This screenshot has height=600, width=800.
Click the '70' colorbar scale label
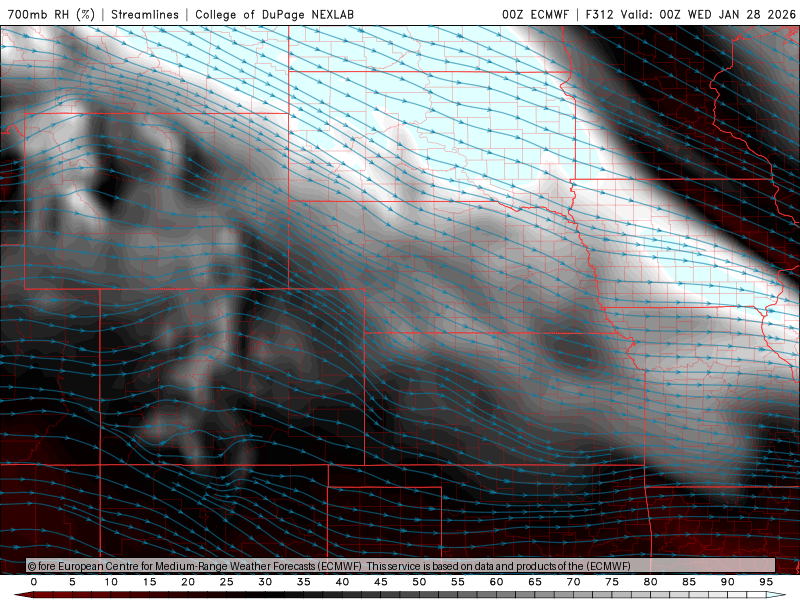(x=573, y=582)
